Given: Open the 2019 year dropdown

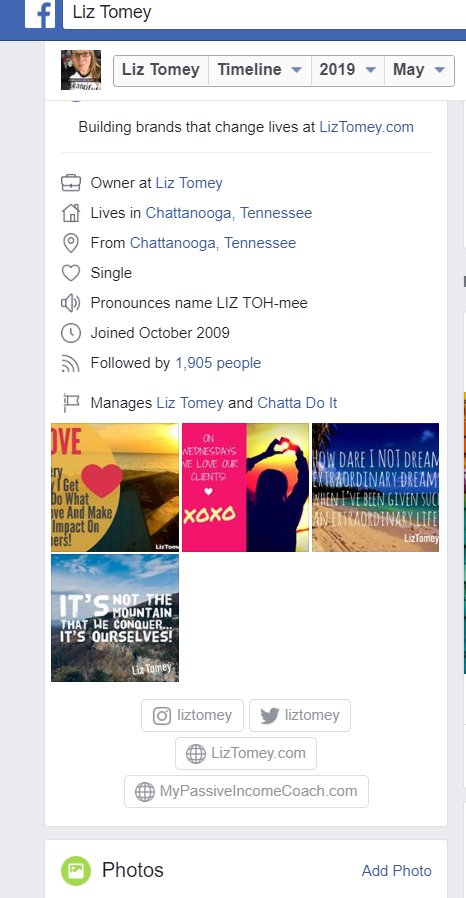Looking at the screenshot, I should pos(347,70).
